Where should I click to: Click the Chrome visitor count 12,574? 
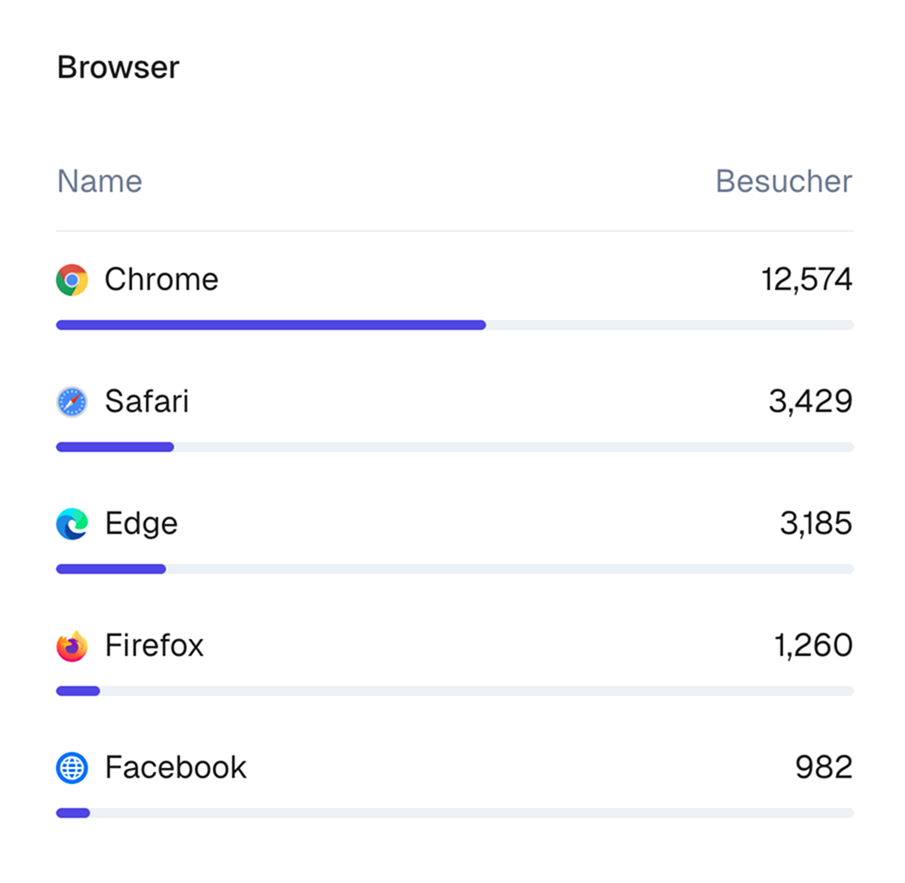806,279
